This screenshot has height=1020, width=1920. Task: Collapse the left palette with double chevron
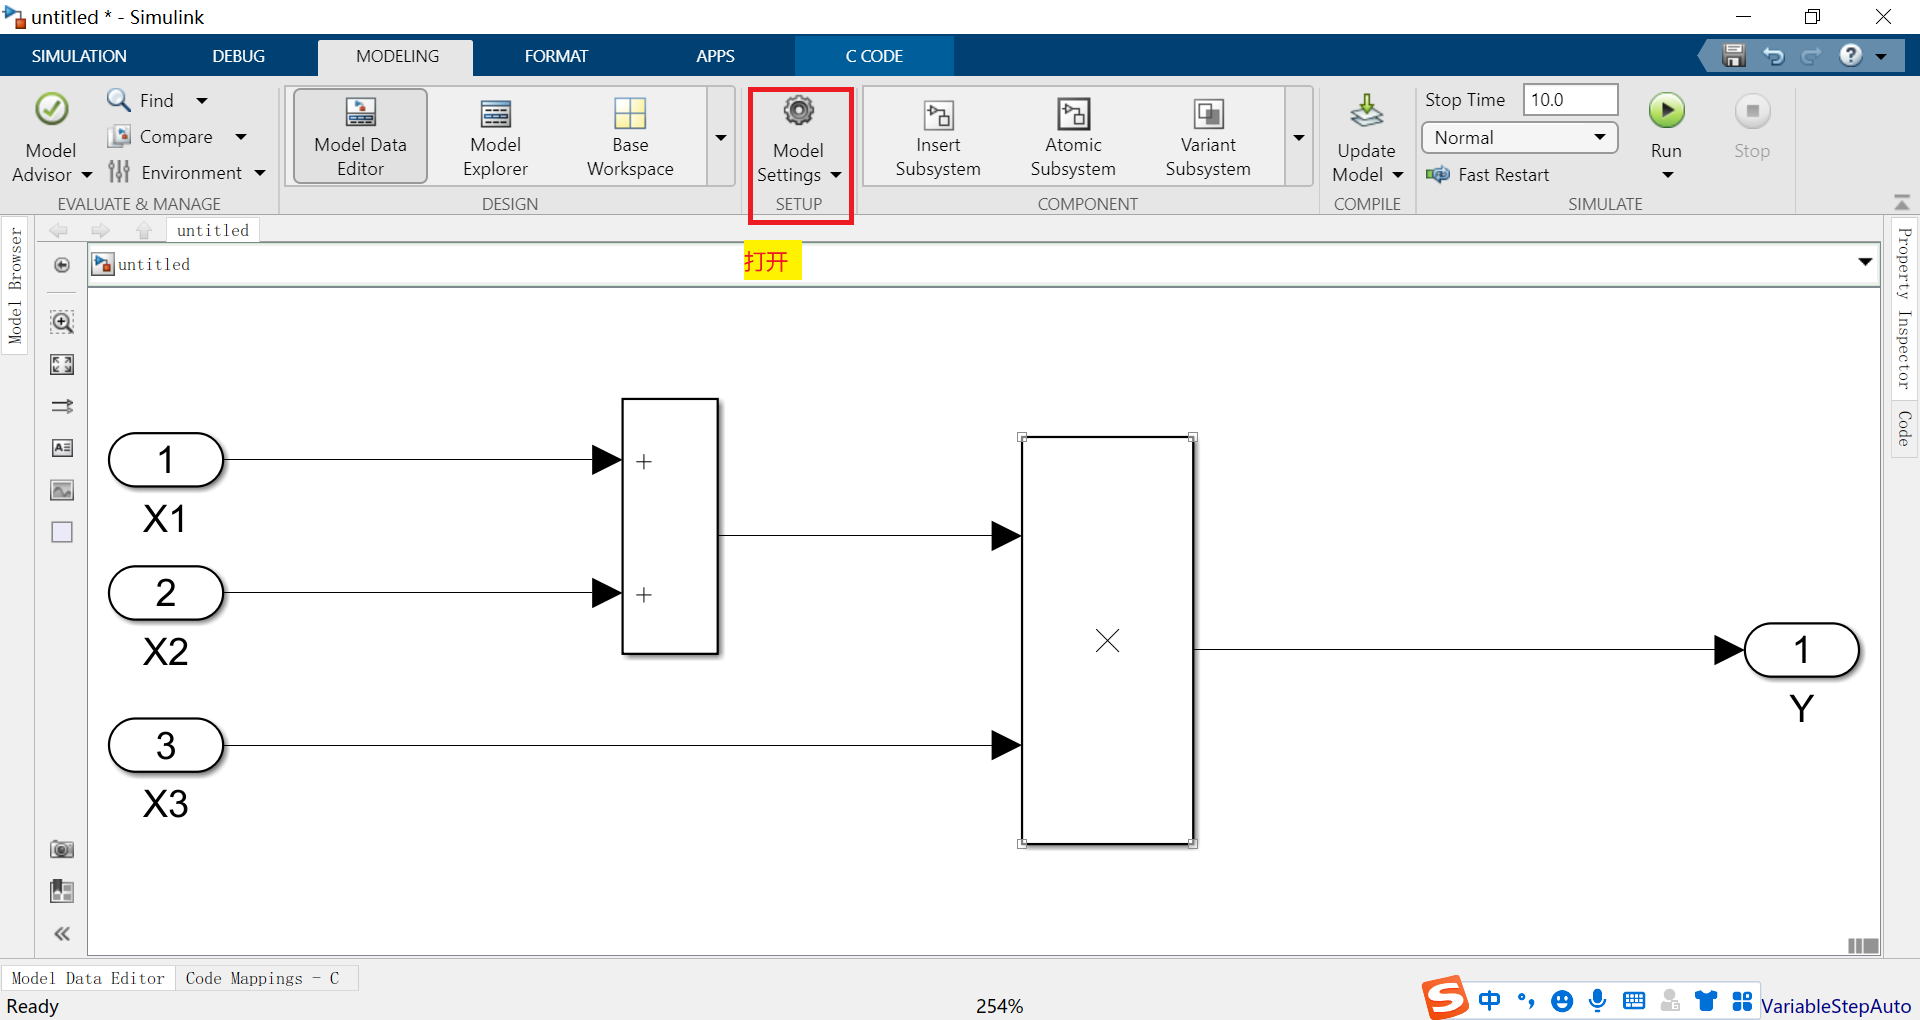62,933
